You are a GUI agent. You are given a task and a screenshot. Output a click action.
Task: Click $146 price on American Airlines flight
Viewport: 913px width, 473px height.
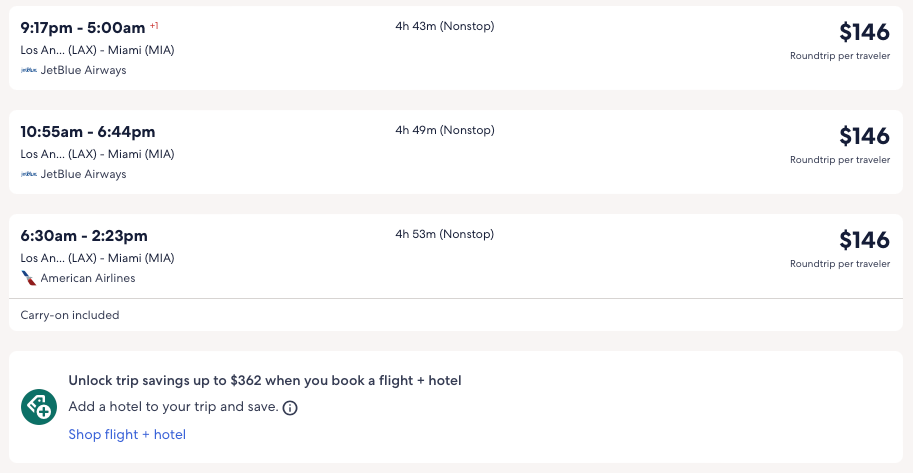coord(863,240)
